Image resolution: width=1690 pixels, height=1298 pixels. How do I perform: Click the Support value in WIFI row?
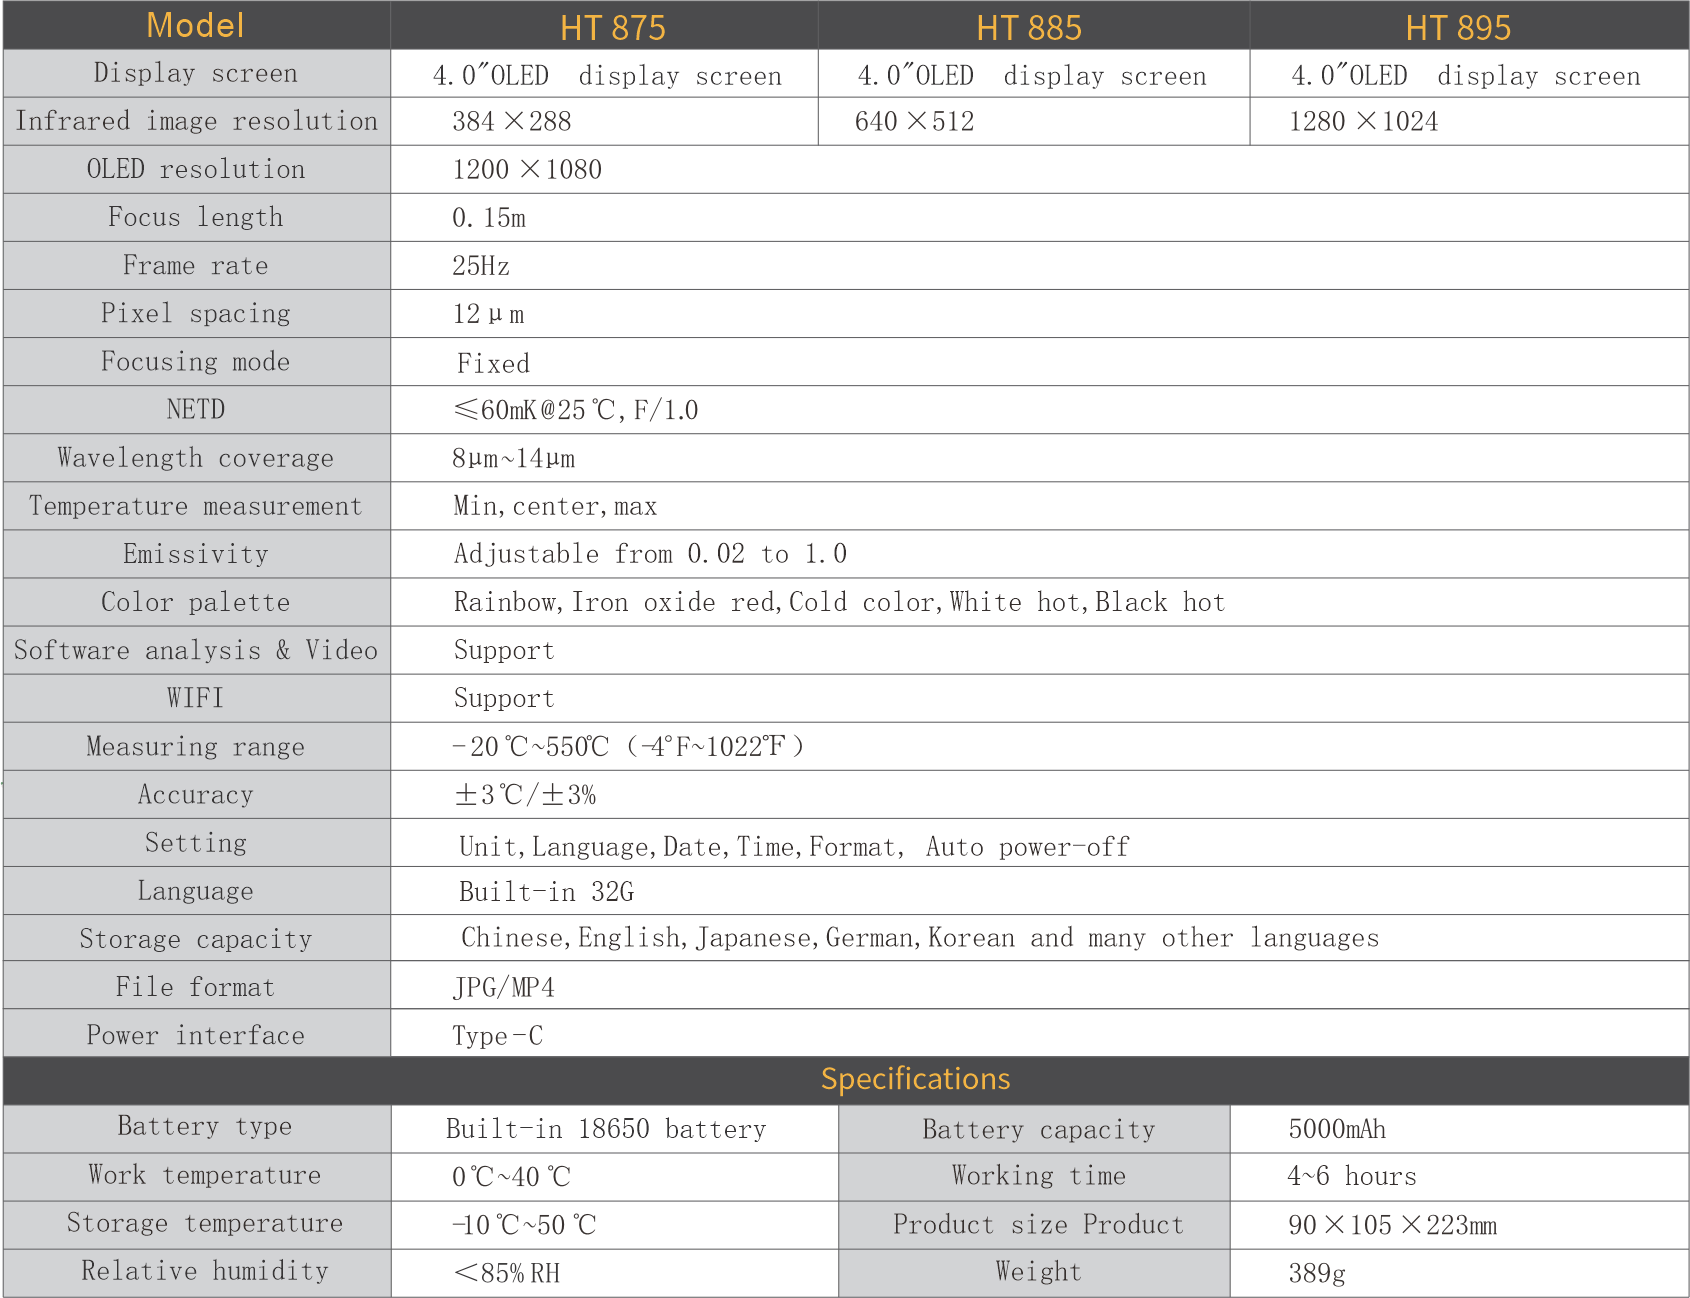pyautogui.click(x=504, y=698)
